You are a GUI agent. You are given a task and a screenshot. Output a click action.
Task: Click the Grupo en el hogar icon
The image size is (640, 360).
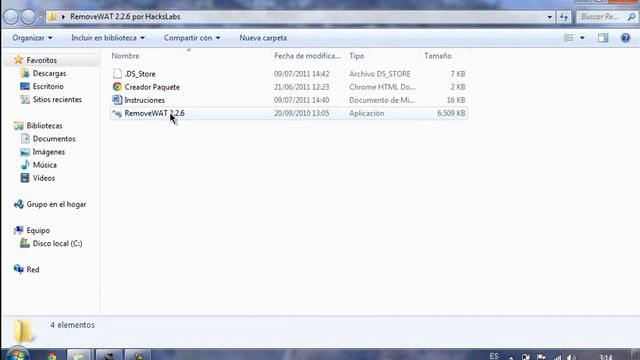pyautogui.click(x=18, y=204)
